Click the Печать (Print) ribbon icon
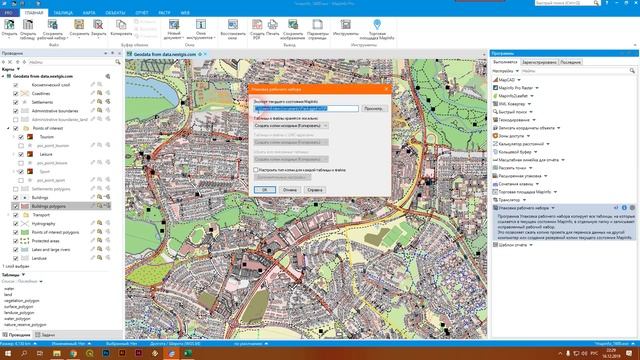640x360 pixels. (273, 24)
